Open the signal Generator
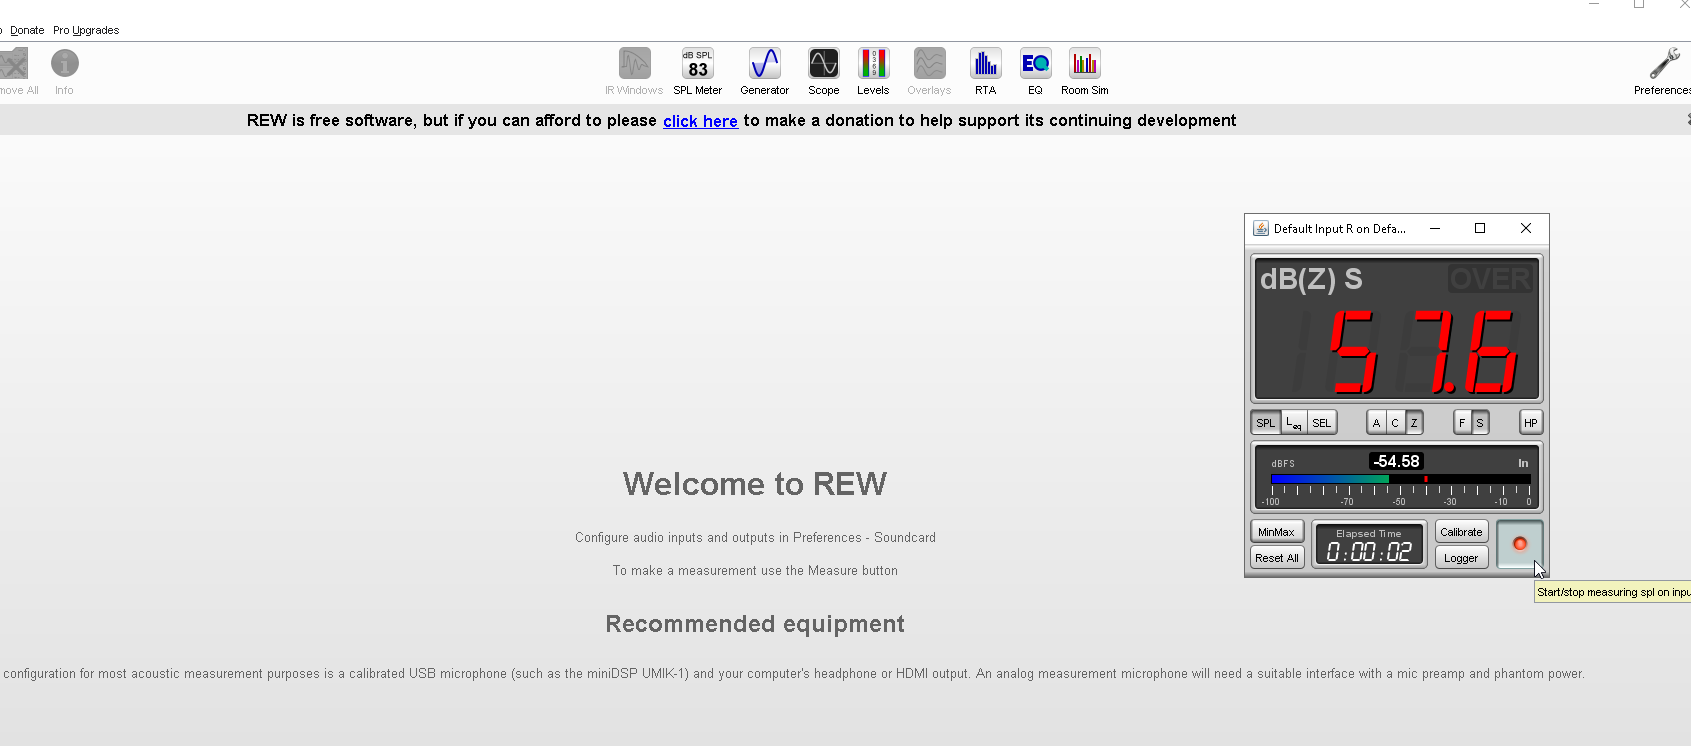The height and width of the screenshot is (746, 1691). tap(764, 71)
